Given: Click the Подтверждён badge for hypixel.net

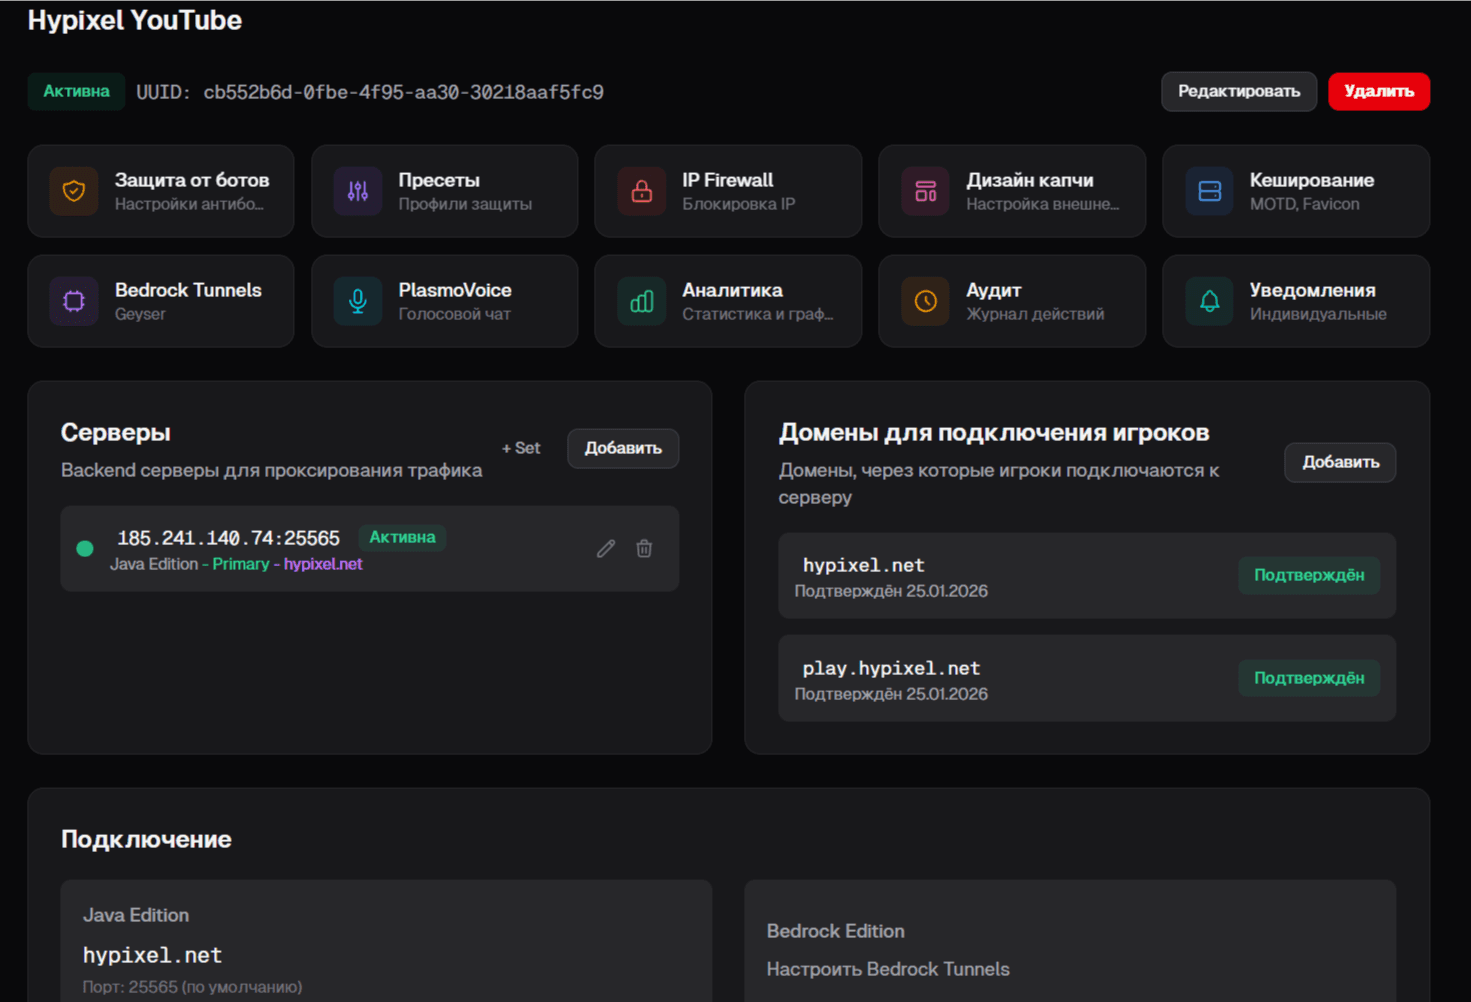Looking at the screenshot, I should (1309, 575).
